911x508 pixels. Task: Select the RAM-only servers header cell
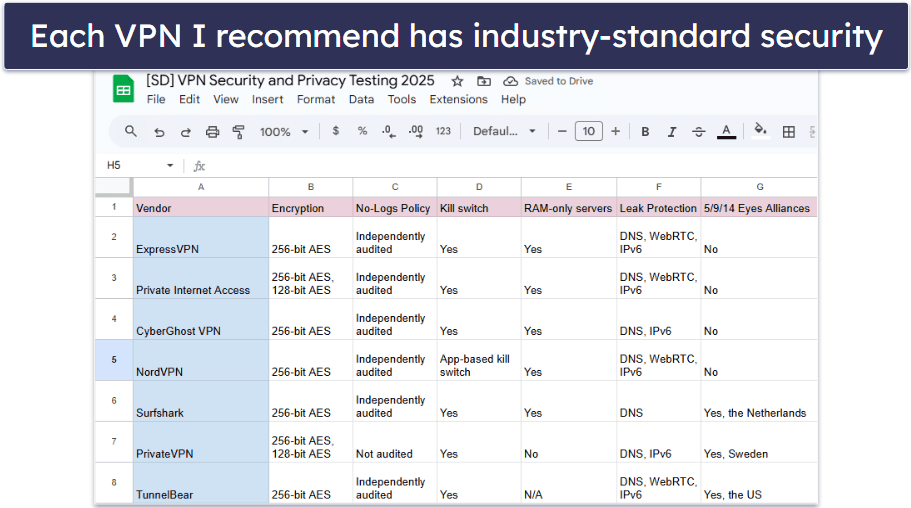click(569, 208)
